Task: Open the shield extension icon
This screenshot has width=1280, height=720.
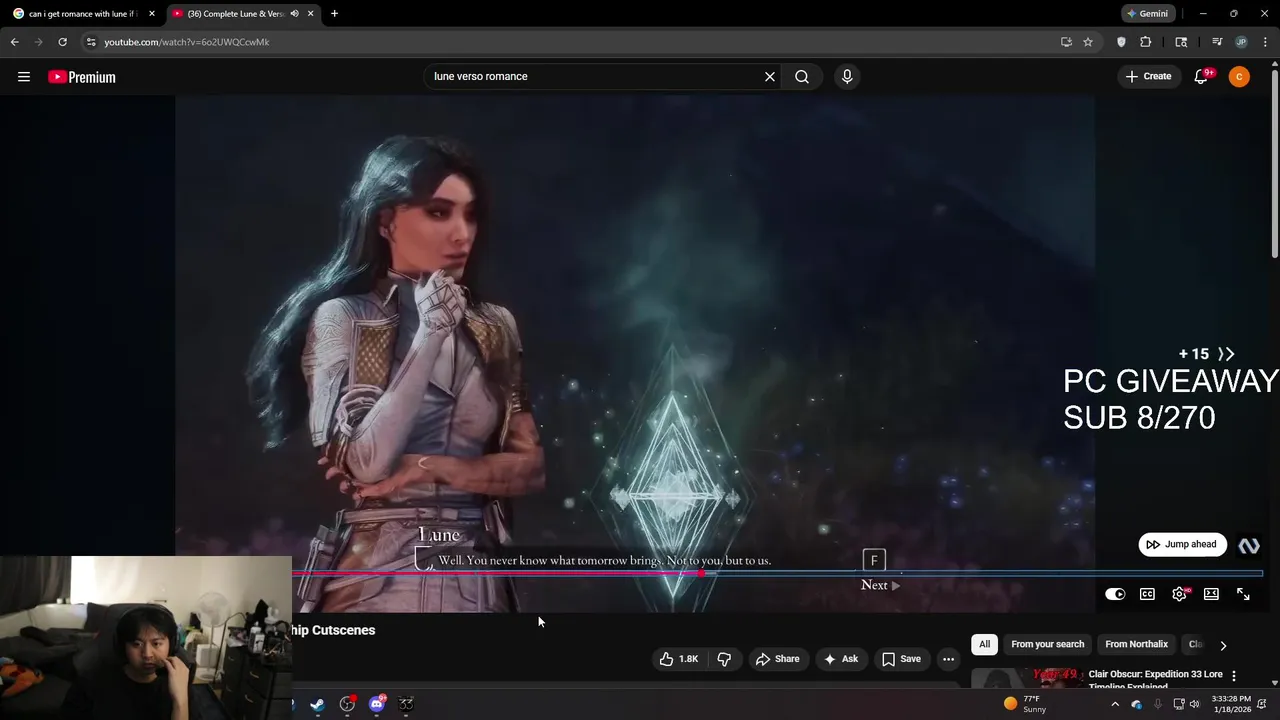Action: coord(1121,42)
